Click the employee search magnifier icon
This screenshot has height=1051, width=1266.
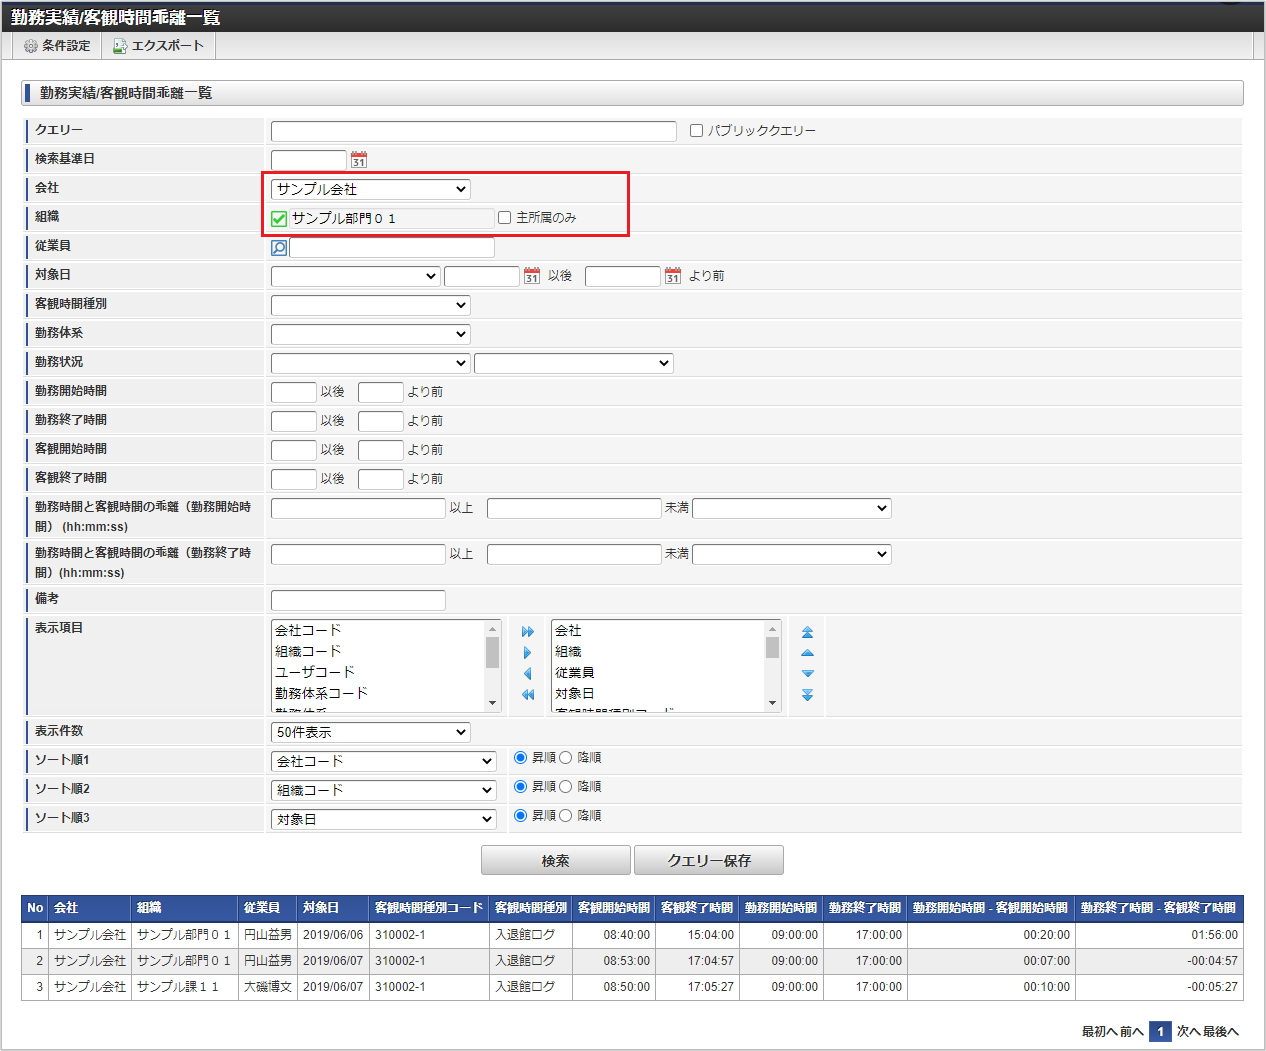[x=279, y=247]
